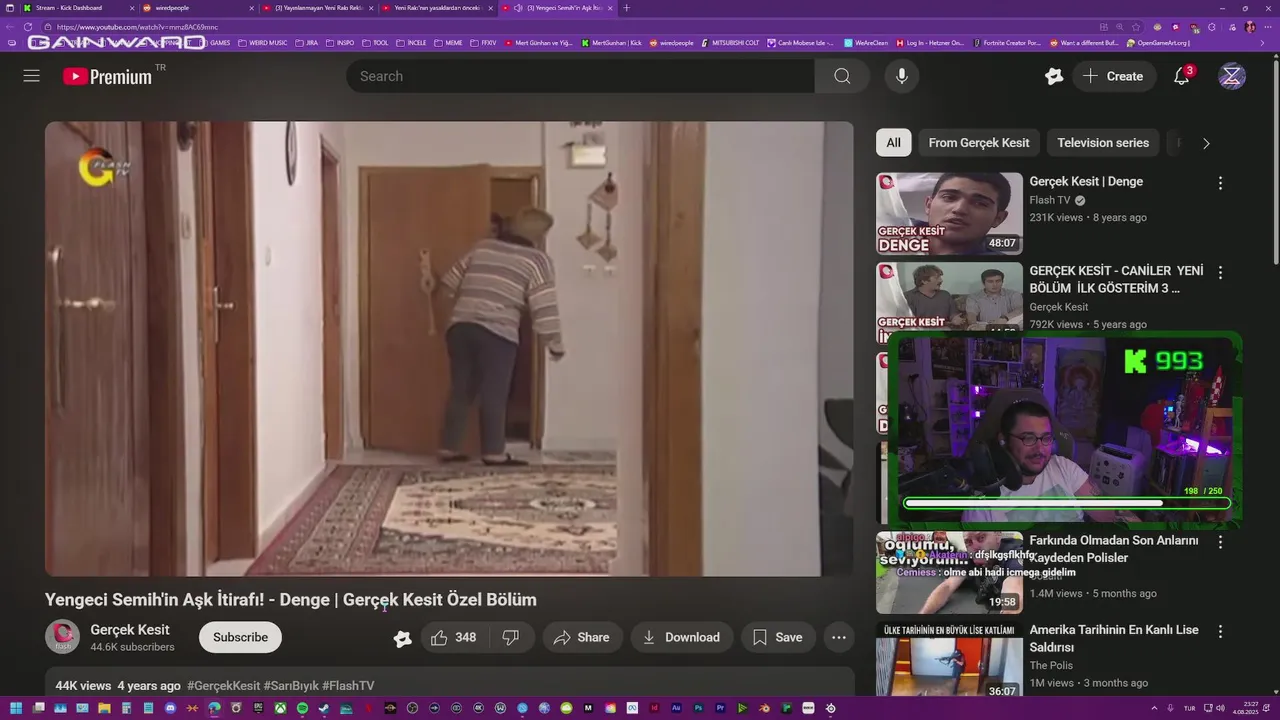
Task: Open a new browser tab
Action: click(x=626, y=8)
